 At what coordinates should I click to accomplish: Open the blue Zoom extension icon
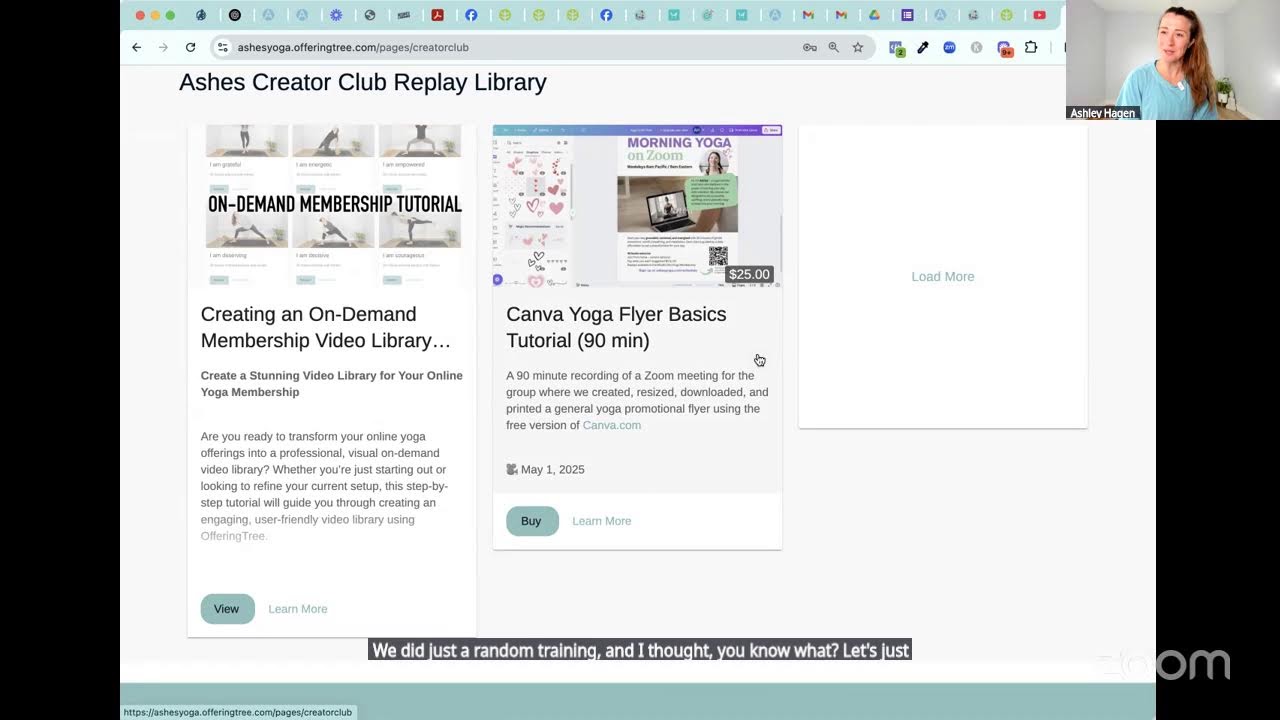tap(949, 47)
